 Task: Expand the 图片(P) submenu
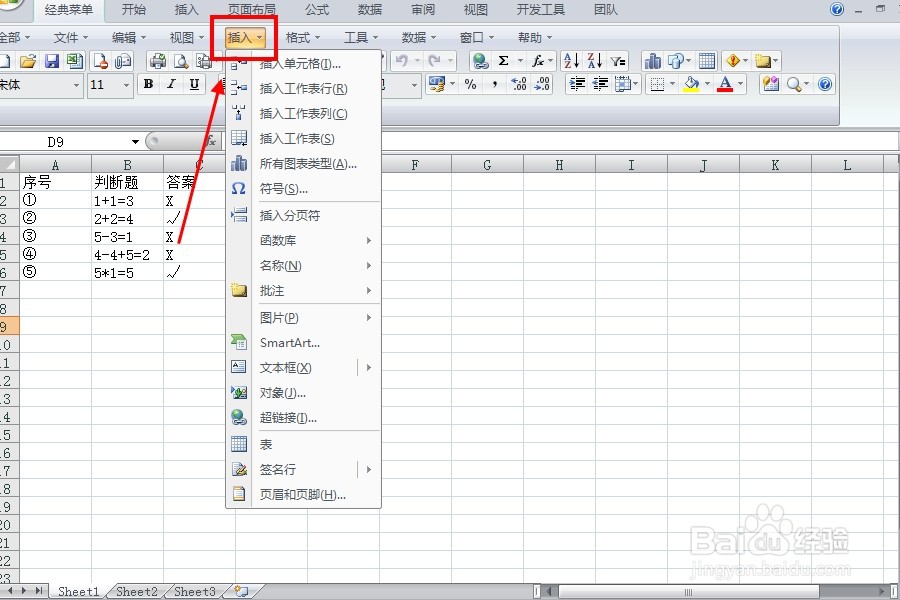290,318
